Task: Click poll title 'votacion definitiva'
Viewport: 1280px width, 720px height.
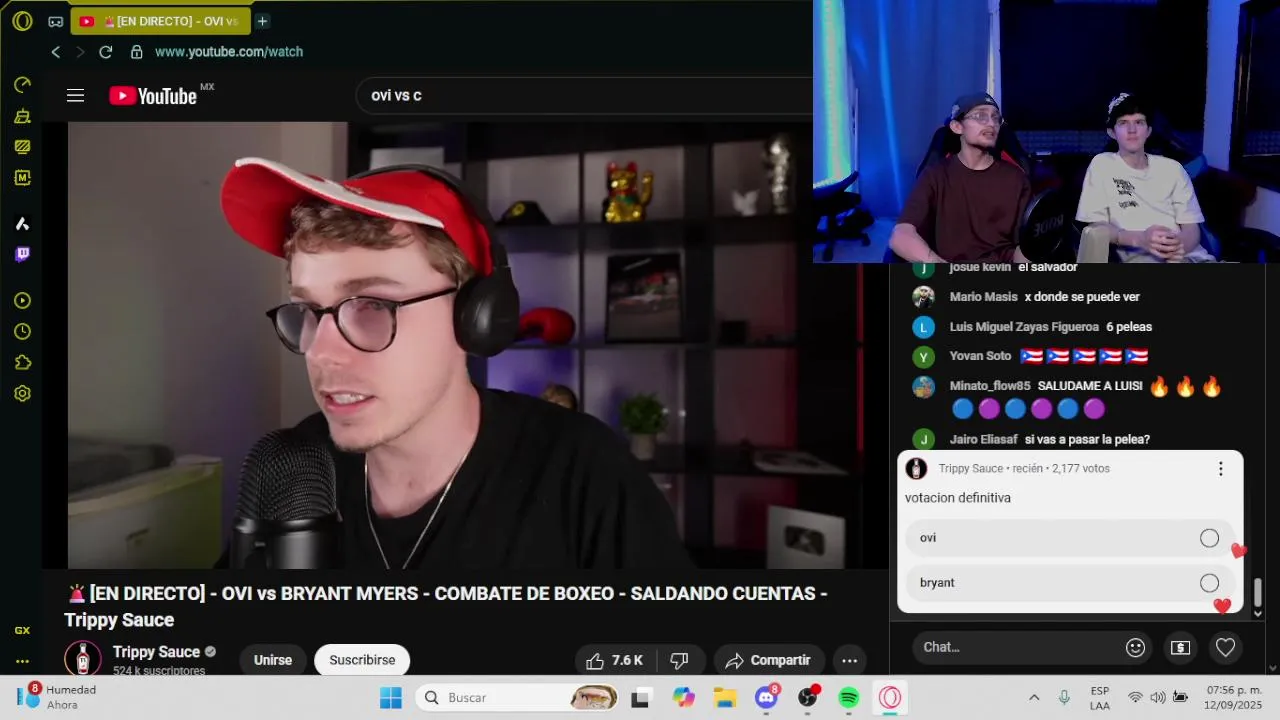Action: (958, 498)
